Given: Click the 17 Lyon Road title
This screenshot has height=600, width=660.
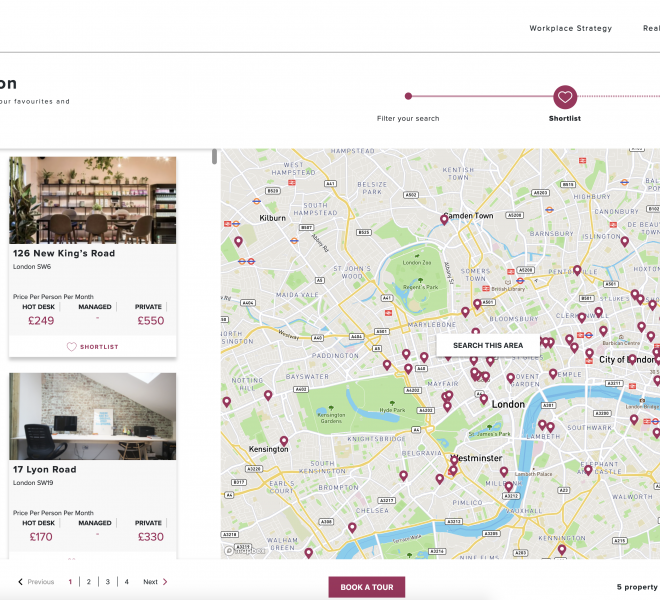Looking at the screenshot, I should [x=45, y=469].
